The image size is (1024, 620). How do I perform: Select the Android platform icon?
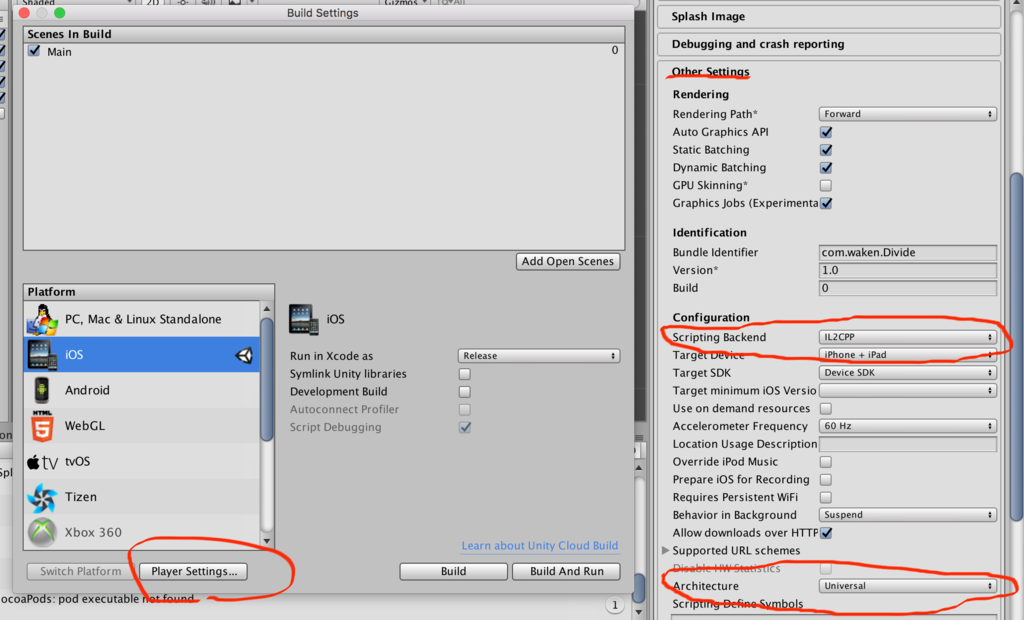pyautogui.click(x=45, y=390)
